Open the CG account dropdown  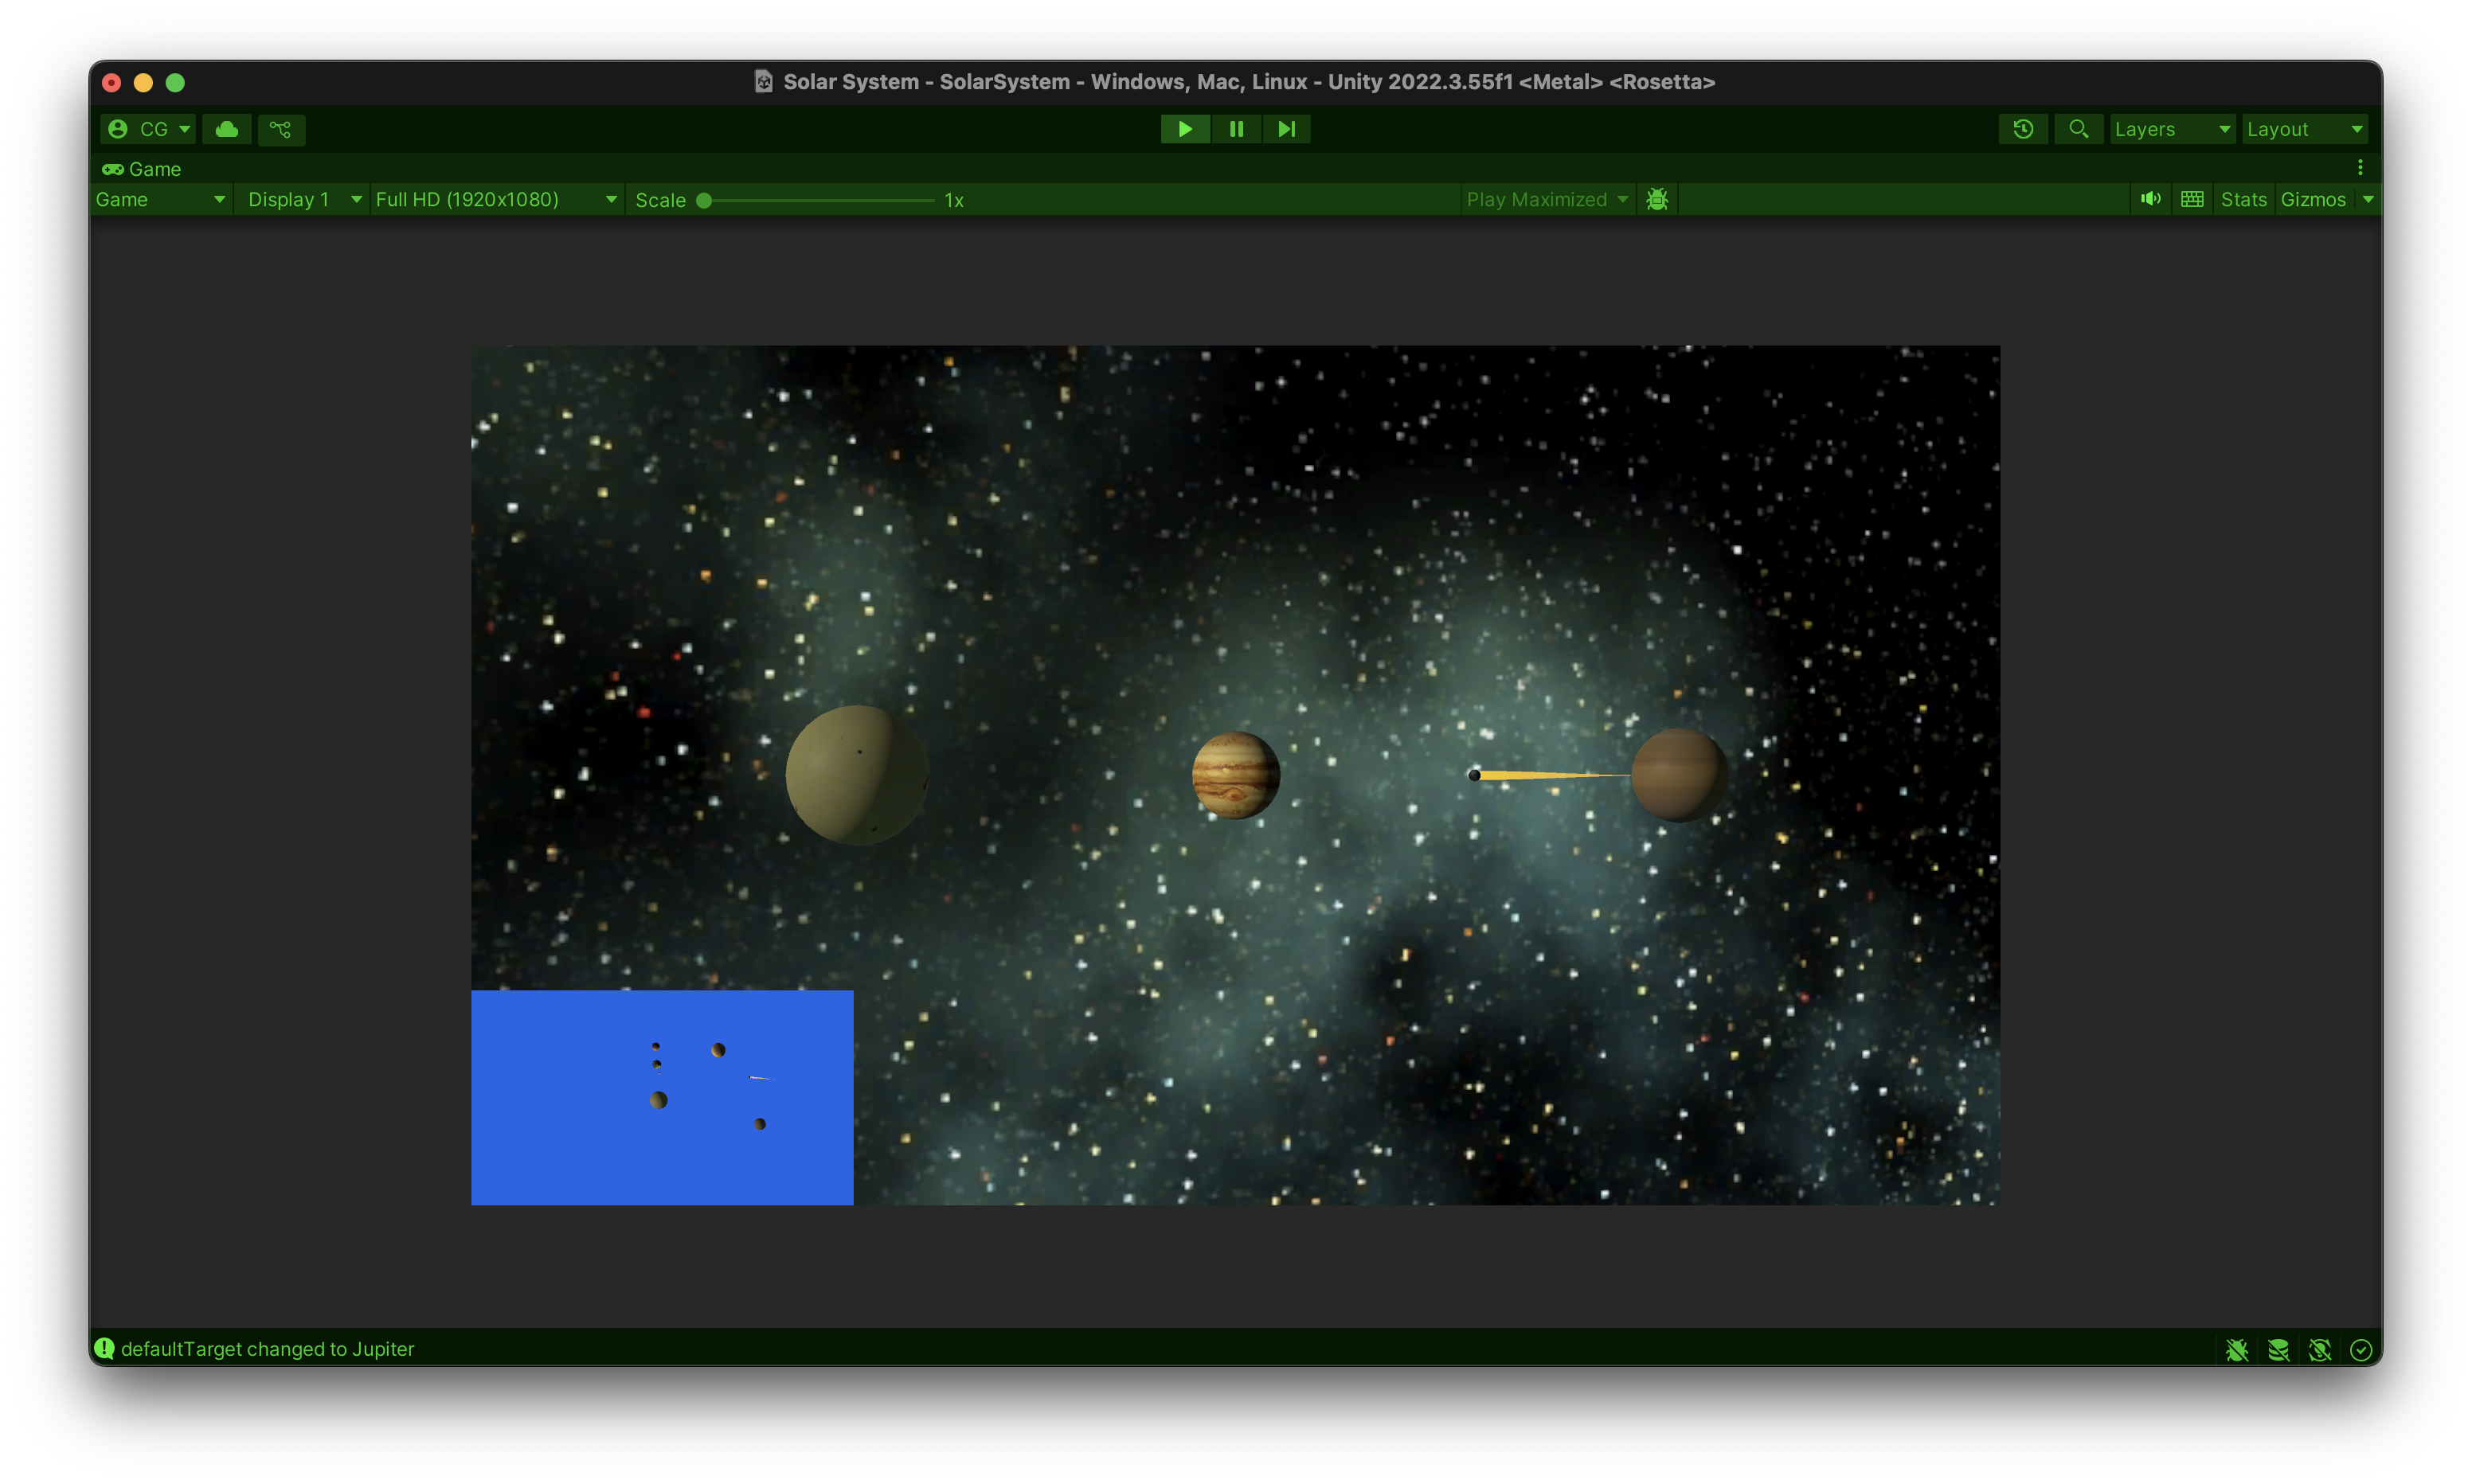click(x=148, y=129)
